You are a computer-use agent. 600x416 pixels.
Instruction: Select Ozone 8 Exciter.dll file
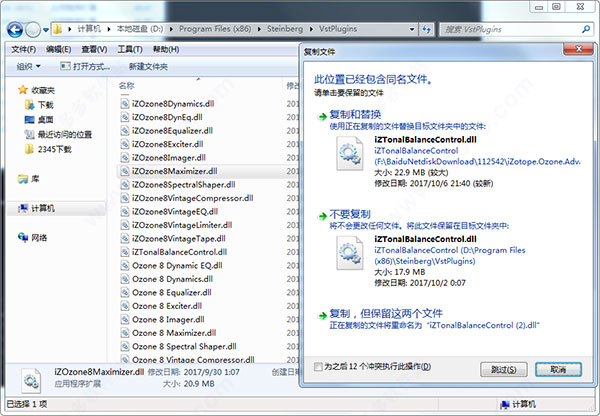tap(161, 306)
